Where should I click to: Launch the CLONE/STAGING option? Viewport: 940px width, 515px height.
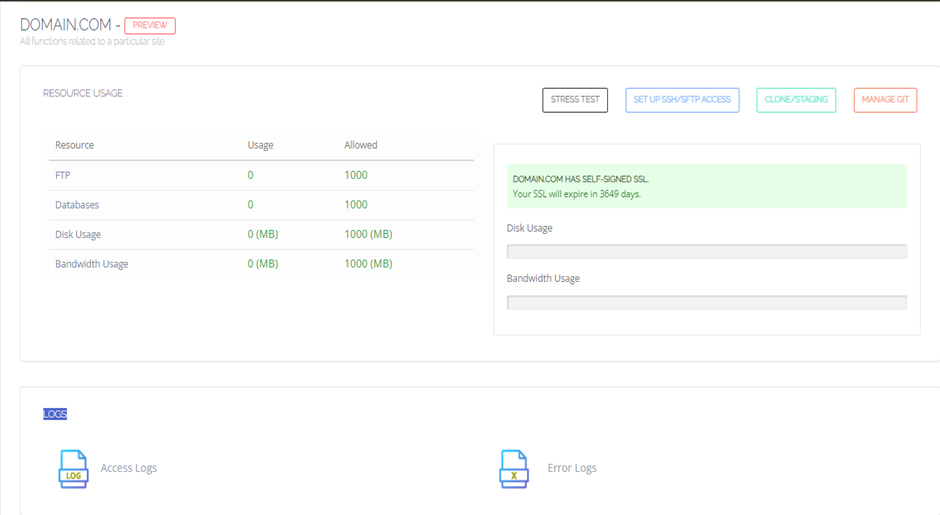(796, 100)
